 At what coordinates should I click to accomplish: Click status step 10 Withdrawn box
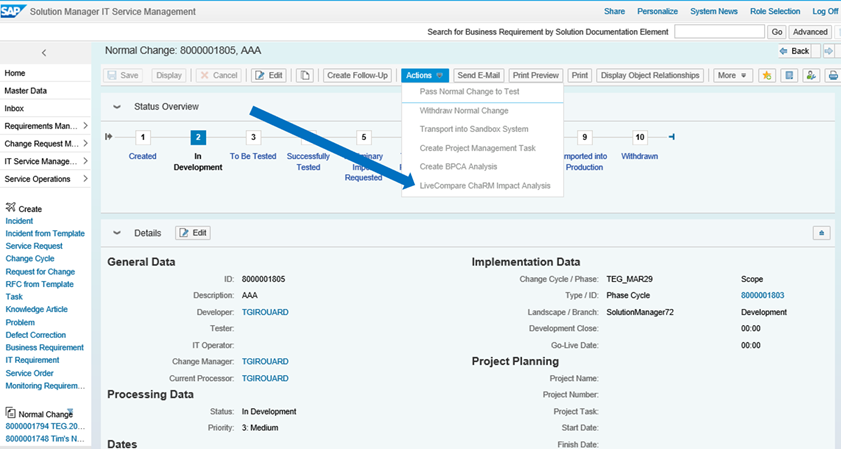tap(640, 137)
